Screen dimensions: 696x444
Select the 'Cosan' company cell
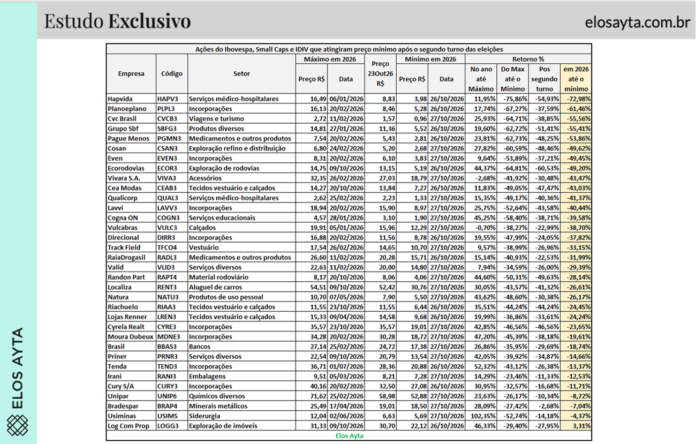point(131,148)
